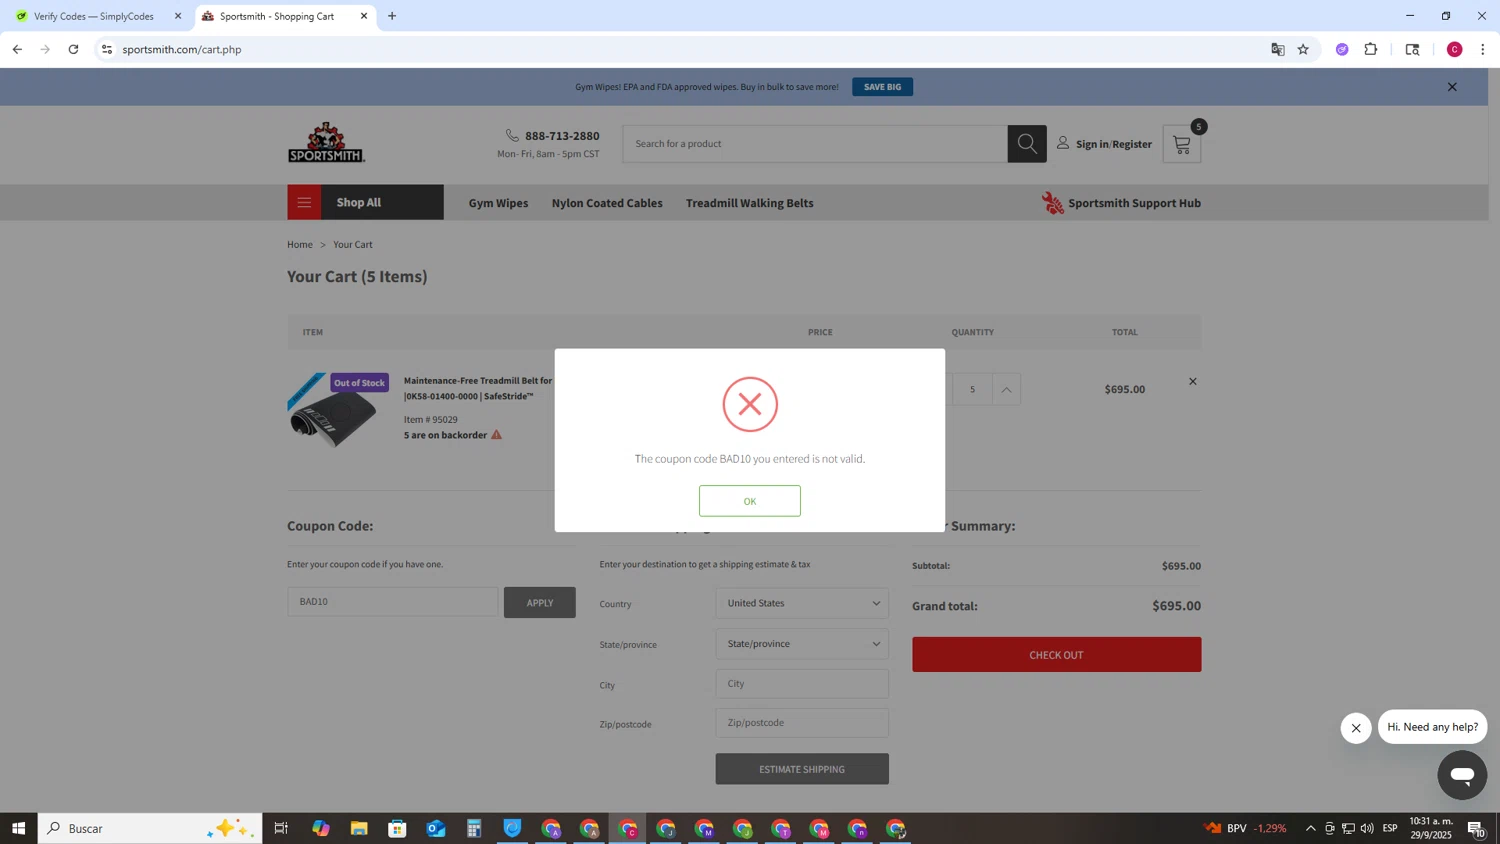Image resolution: width=1500 pixels, height=844 pixels.
Task: Open the Nylon Coated Cables menu item
Action: click(x=607, y=203)
